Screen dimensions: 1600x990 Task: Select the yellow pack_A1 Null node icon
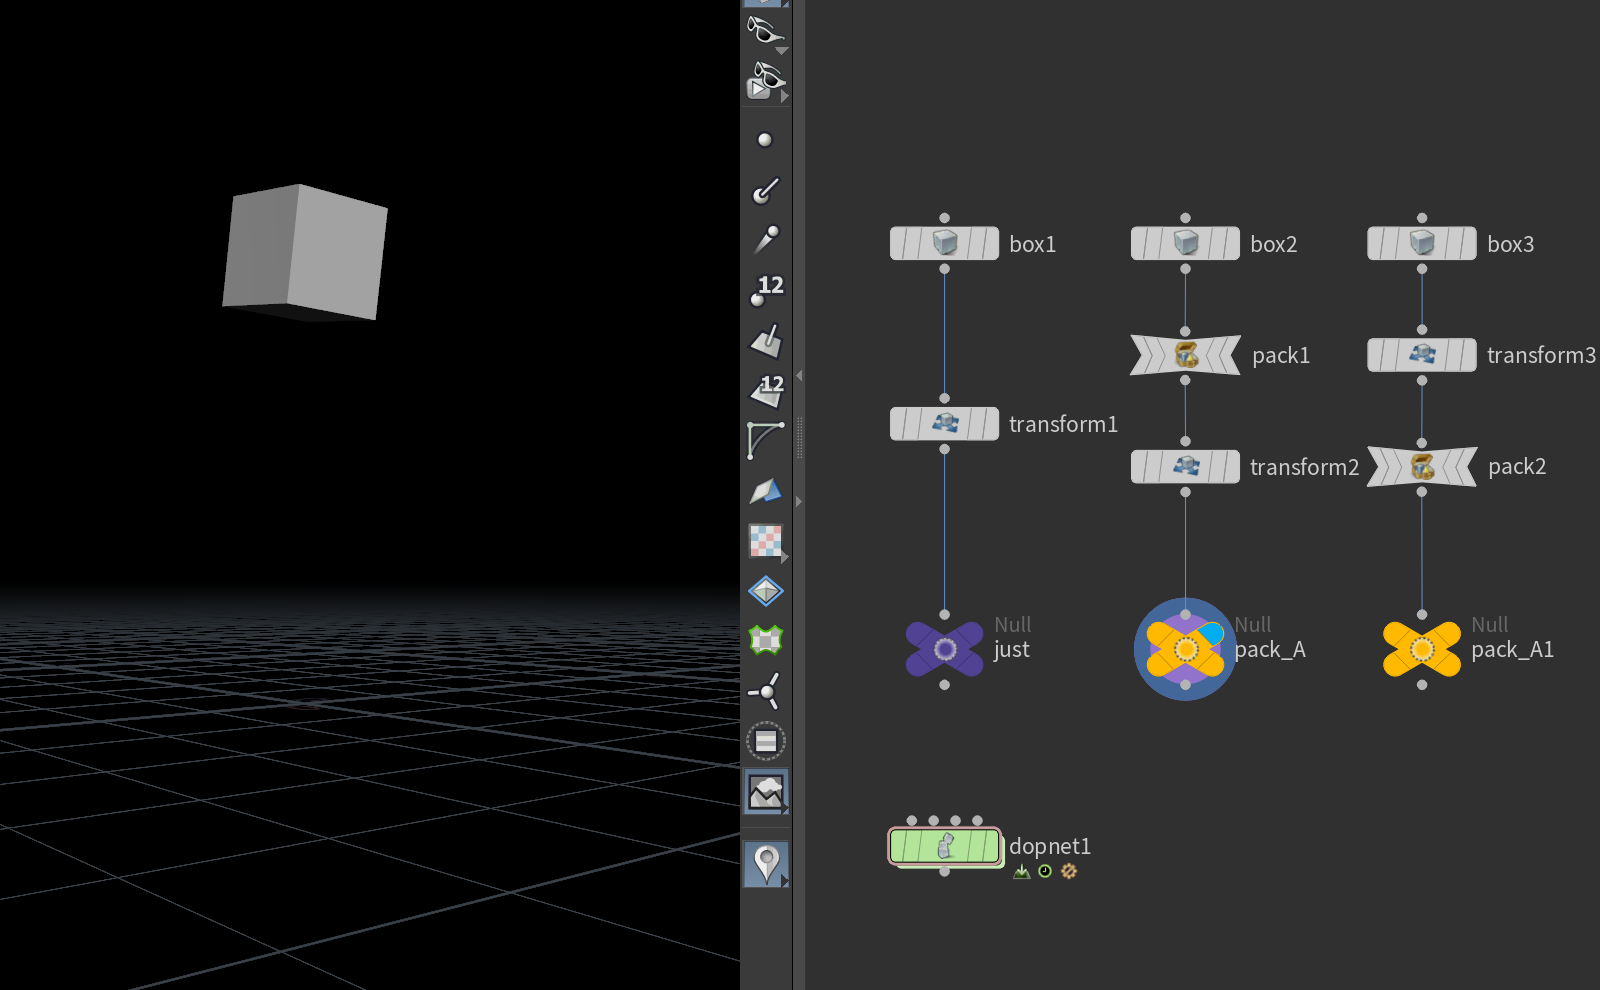point(1422,649)
